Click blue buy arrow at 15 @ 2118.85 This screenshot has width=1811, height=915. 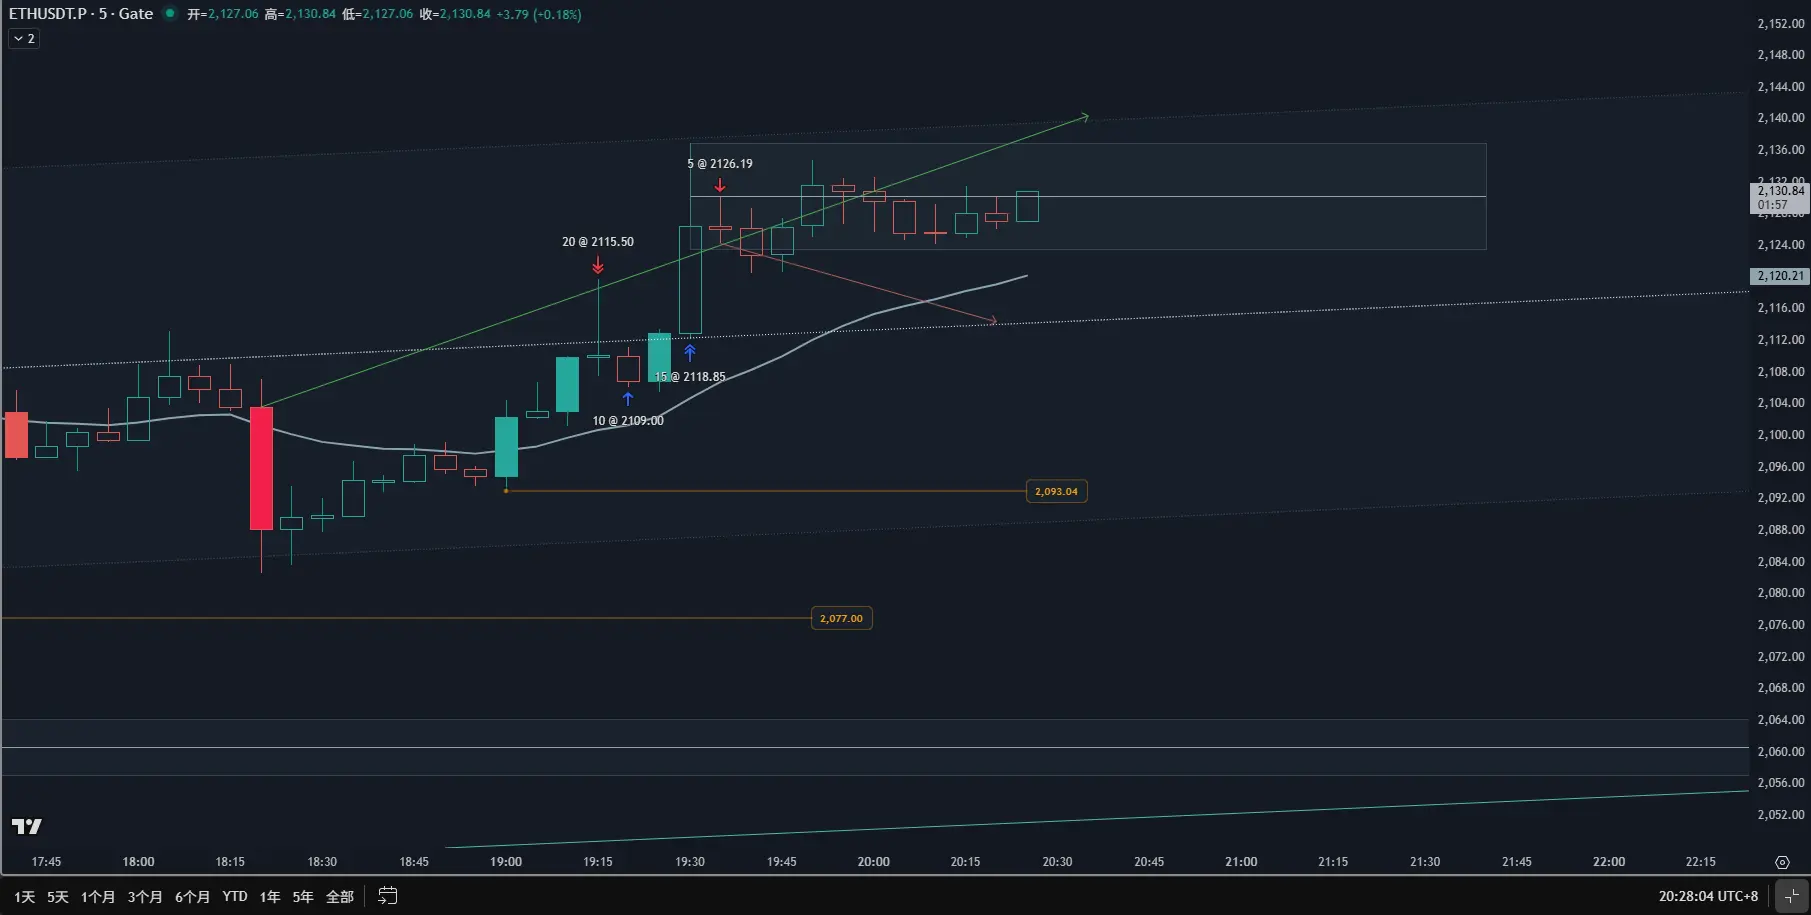click(690, 352)
